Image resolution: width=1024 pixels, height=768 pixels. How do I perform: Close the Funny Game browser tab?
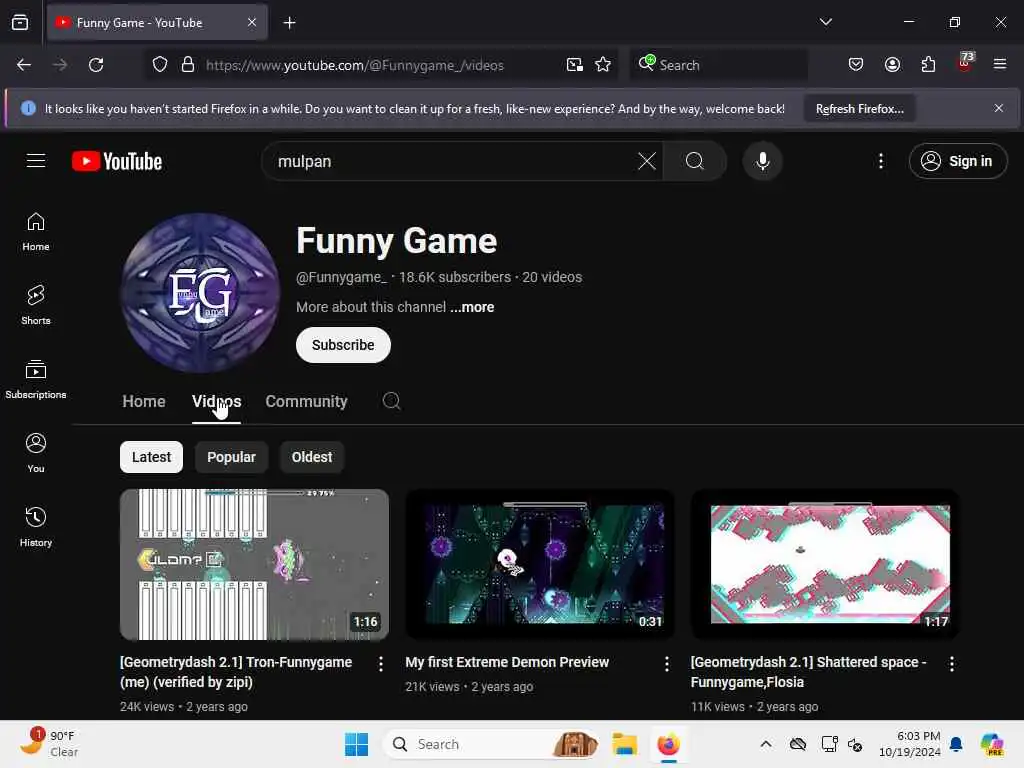(x=252, y=23)
